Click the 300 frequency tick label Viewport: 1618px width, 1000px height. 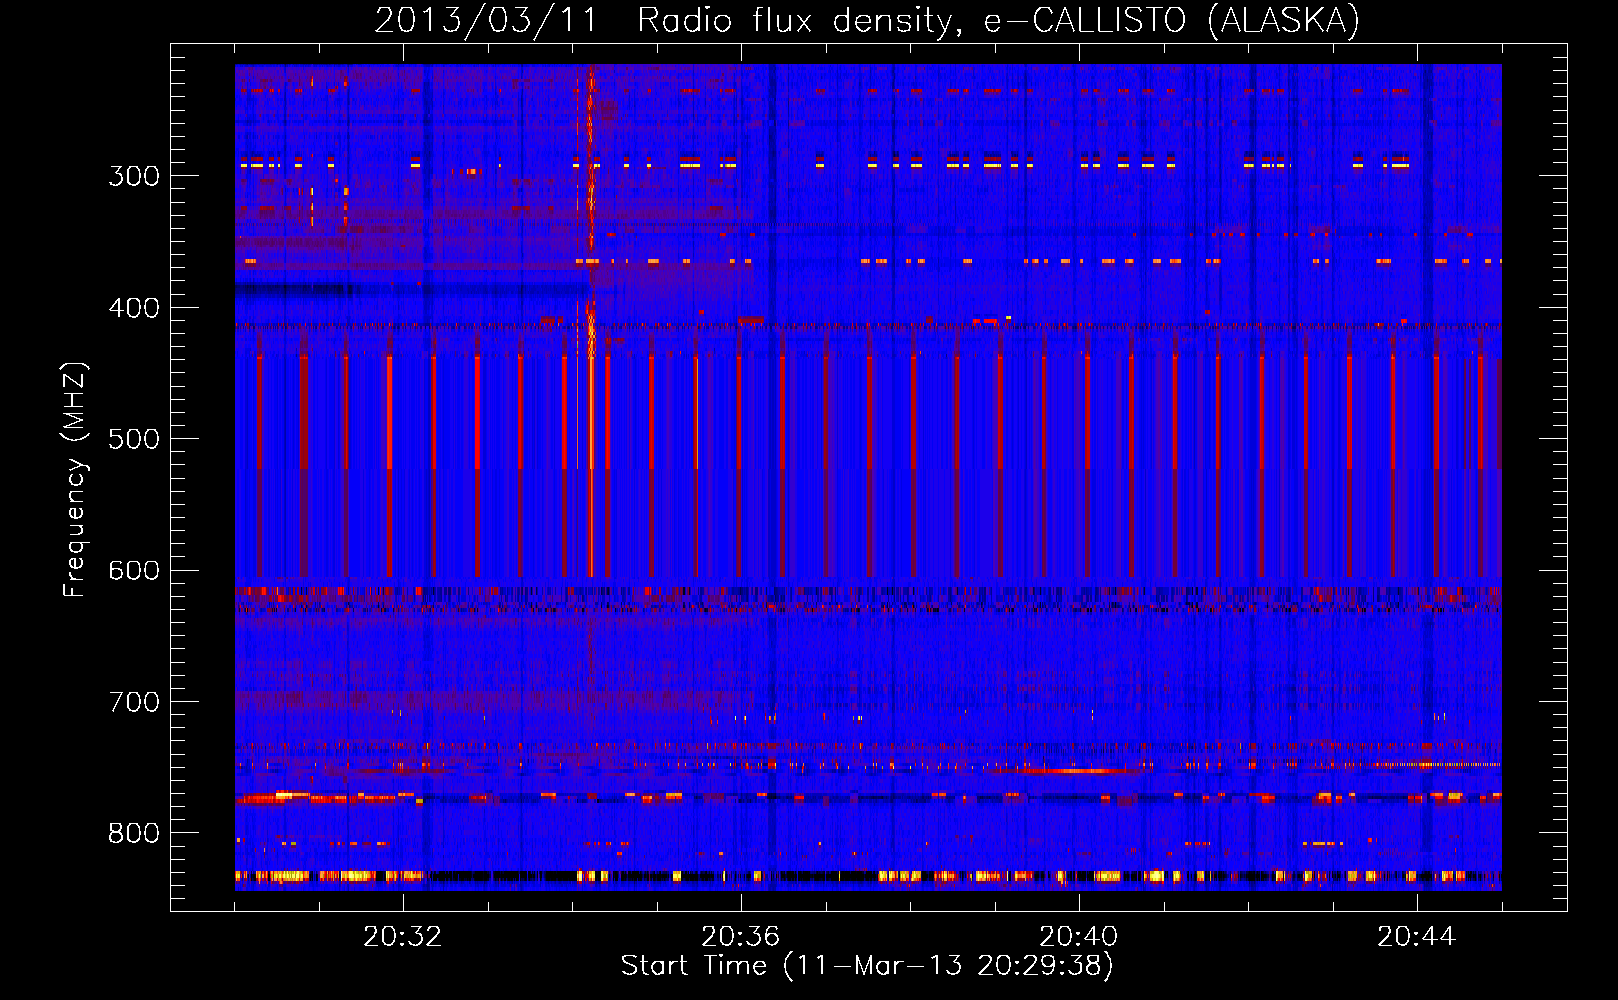[x=134, y=176]
